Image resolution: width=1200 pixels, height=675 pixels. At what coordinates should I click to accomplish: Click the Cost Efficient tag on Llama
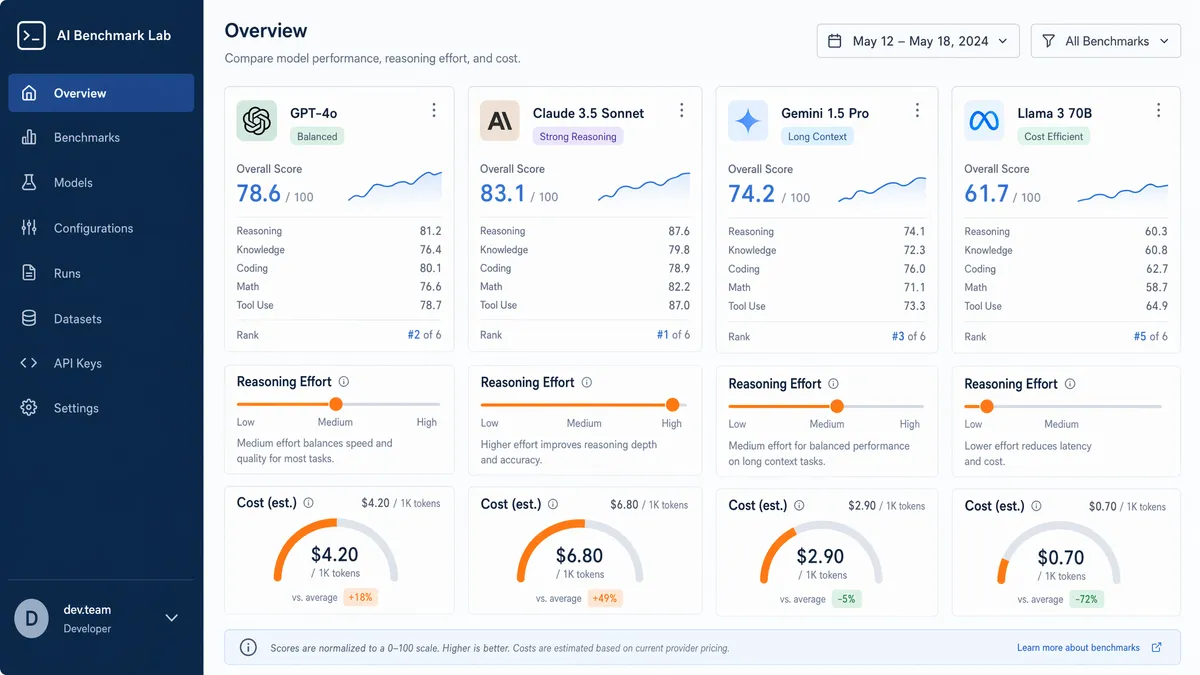[x=1054, y=137]
